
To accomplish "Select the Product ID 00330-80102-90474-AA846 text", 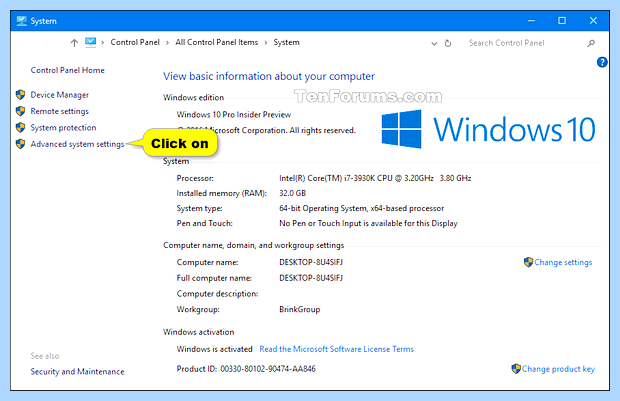I will click(268, 369).
